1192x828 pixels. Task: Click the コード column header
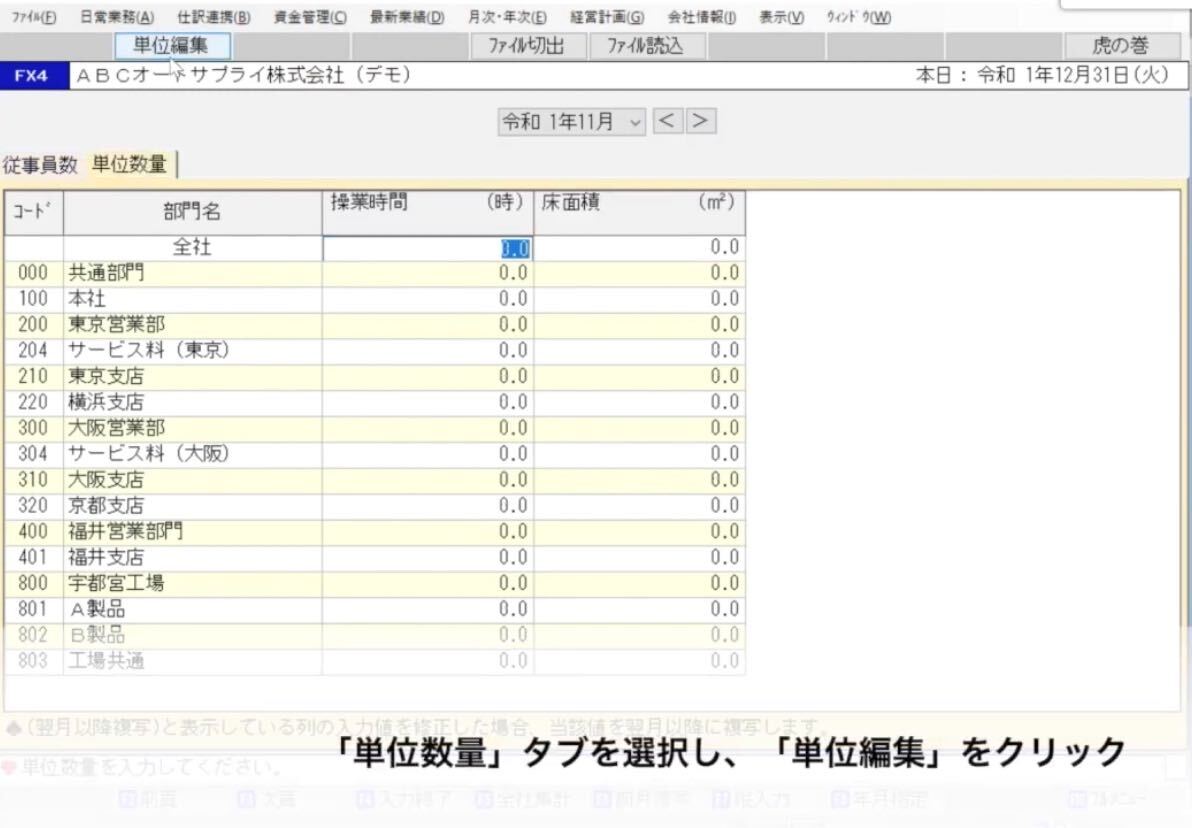coord(33,212)
